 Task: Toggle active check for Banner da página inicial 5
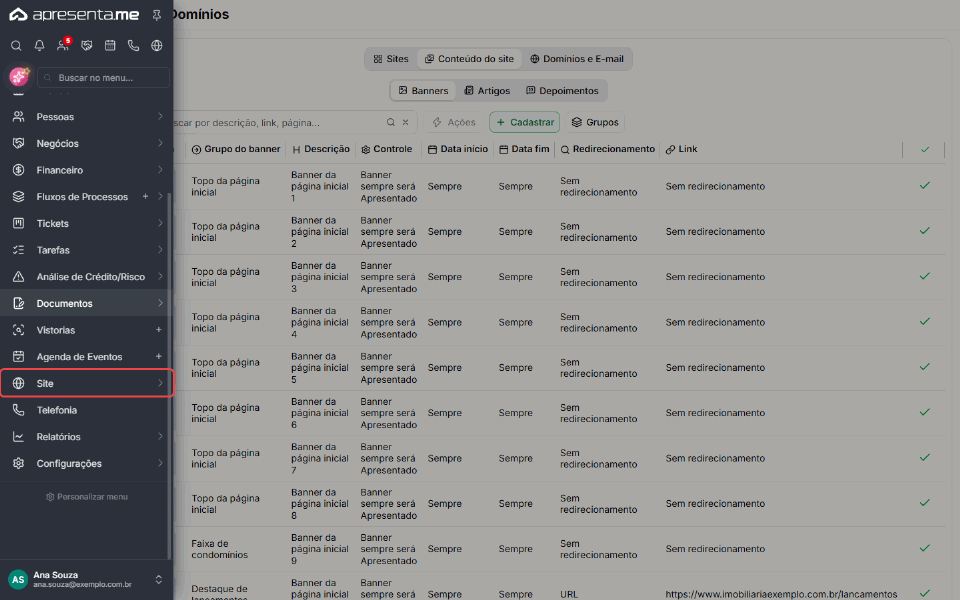(924, 367)
